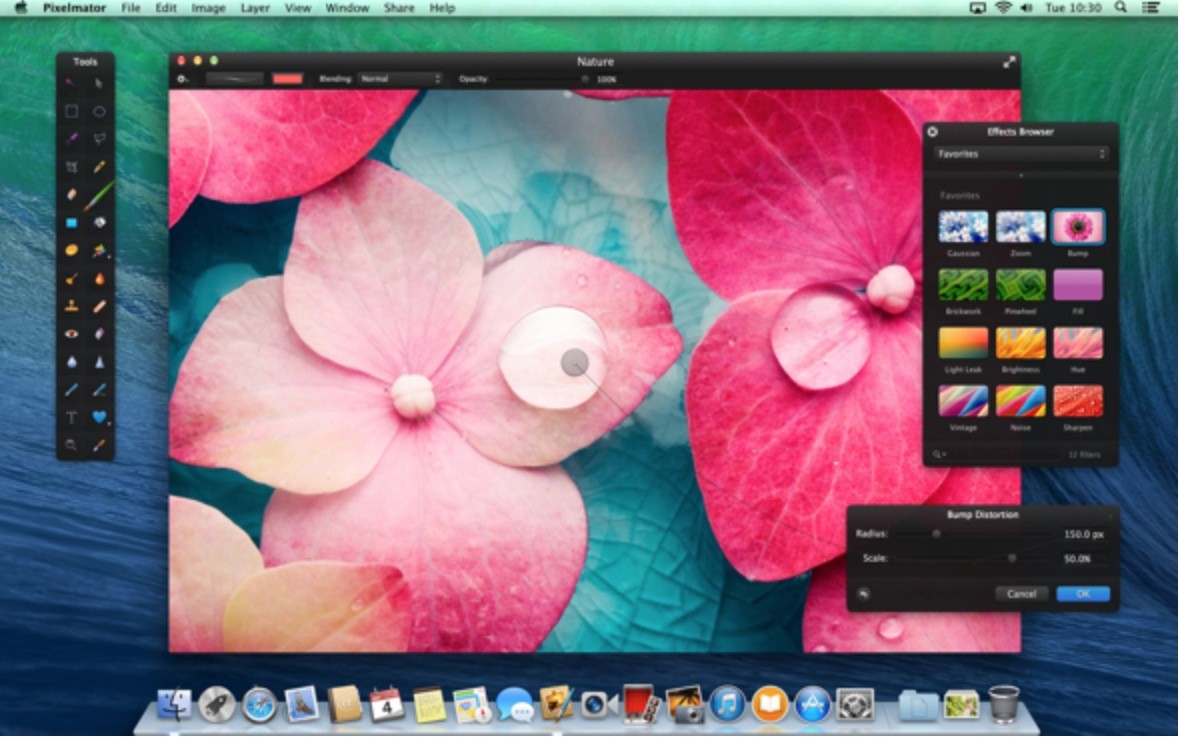Screen dimensions: 1180x740
Task: Select the Light Leak effect thumbnail
Action: click(x=963, y=343)
